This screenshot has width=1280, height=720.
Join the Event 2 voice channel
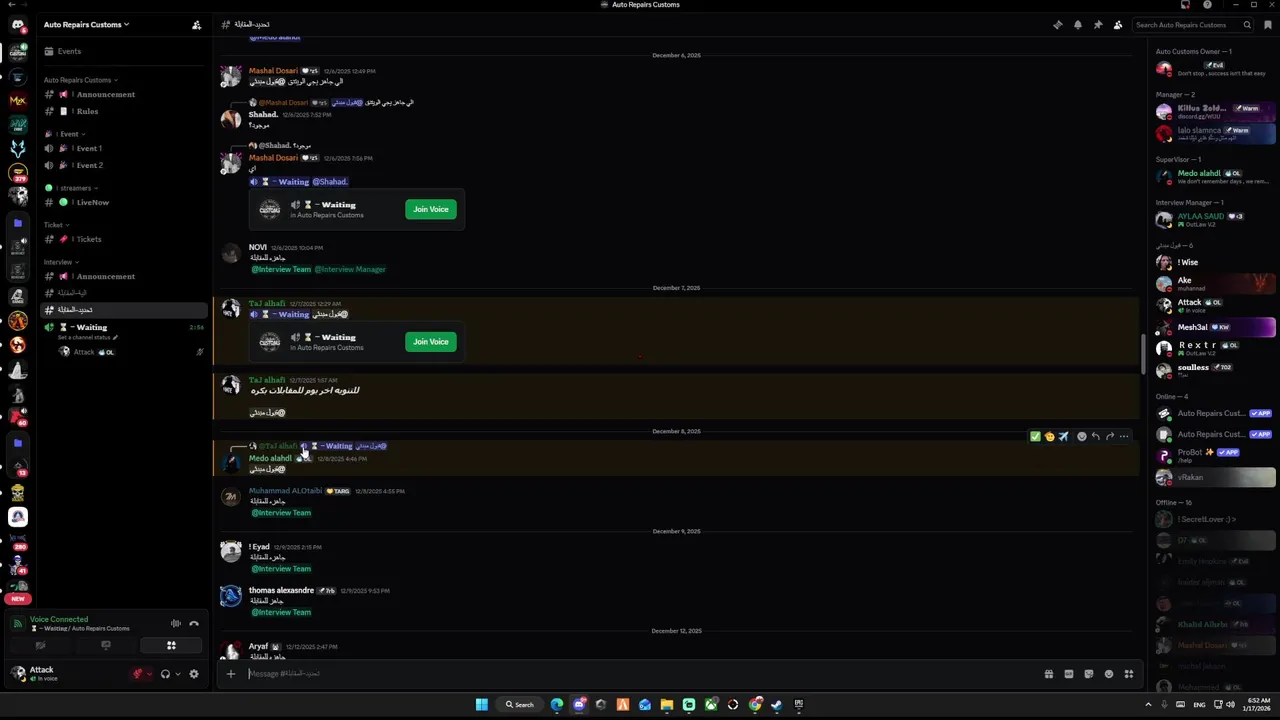coord(124,166)
